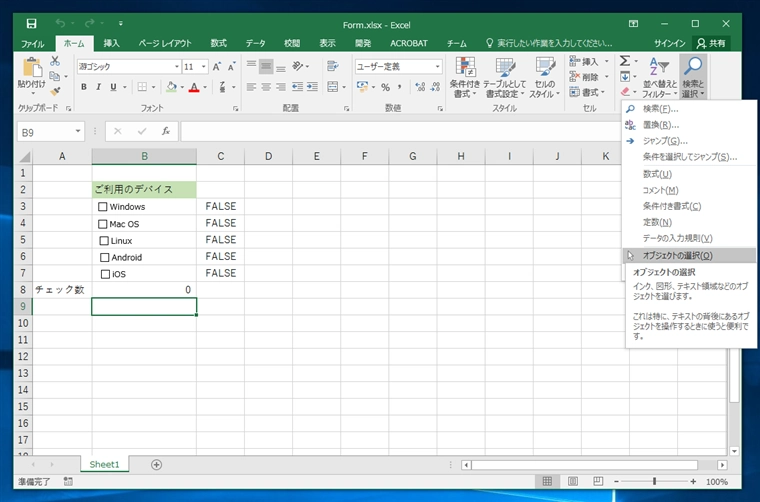Save the workbook with the floppy icon
The image size is (760, 502).
[x=32, y=24]
